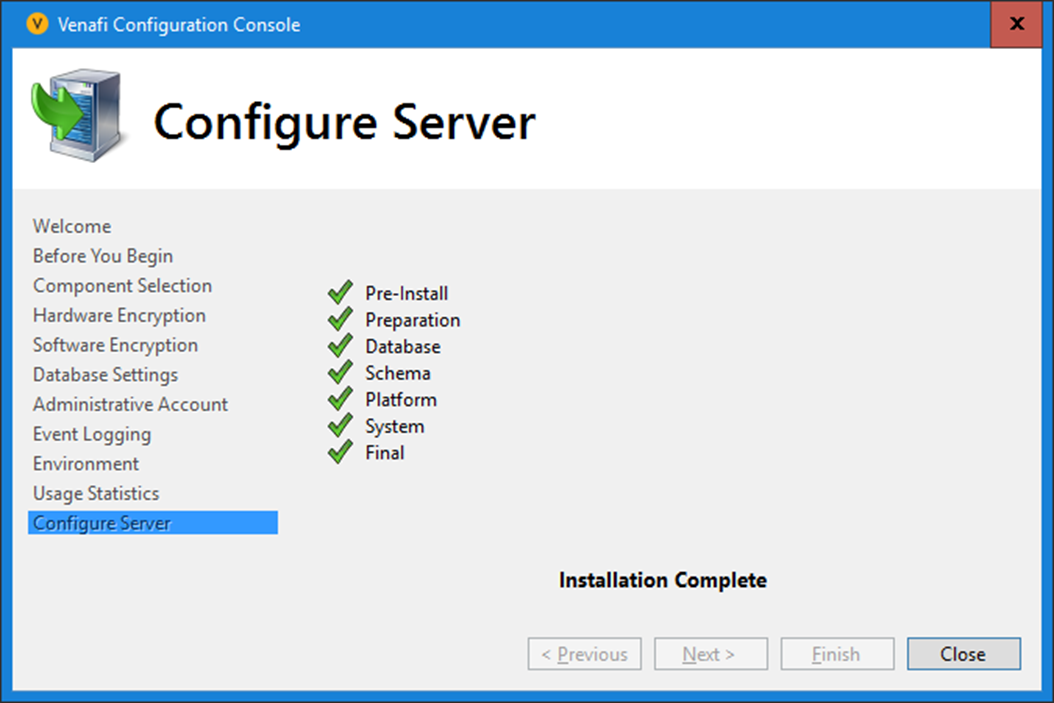Click the green checkmark beside Final

pyautogui.click(x=340, y=452)
